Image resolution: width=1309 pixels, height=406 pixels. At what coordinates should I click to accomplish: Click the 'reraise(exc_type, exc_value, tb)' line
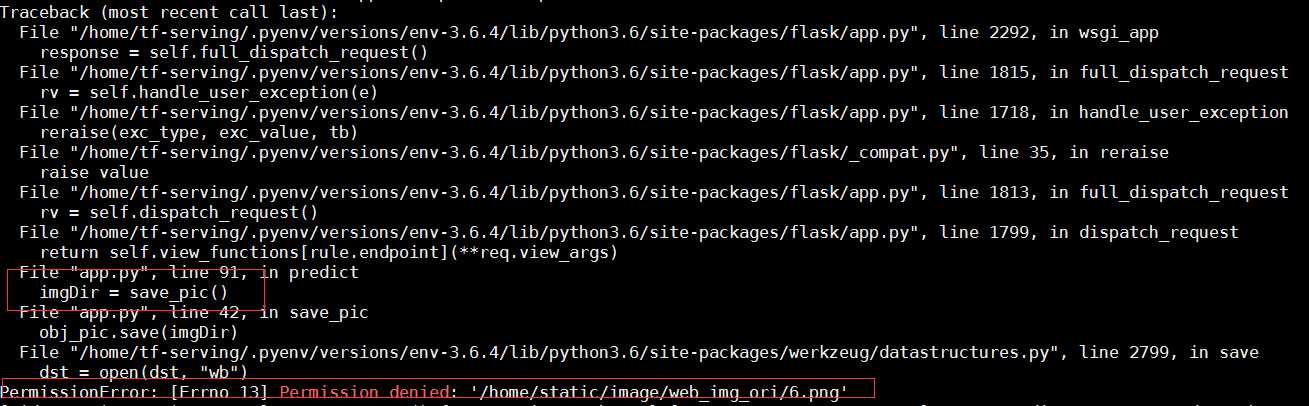(199, 132)
